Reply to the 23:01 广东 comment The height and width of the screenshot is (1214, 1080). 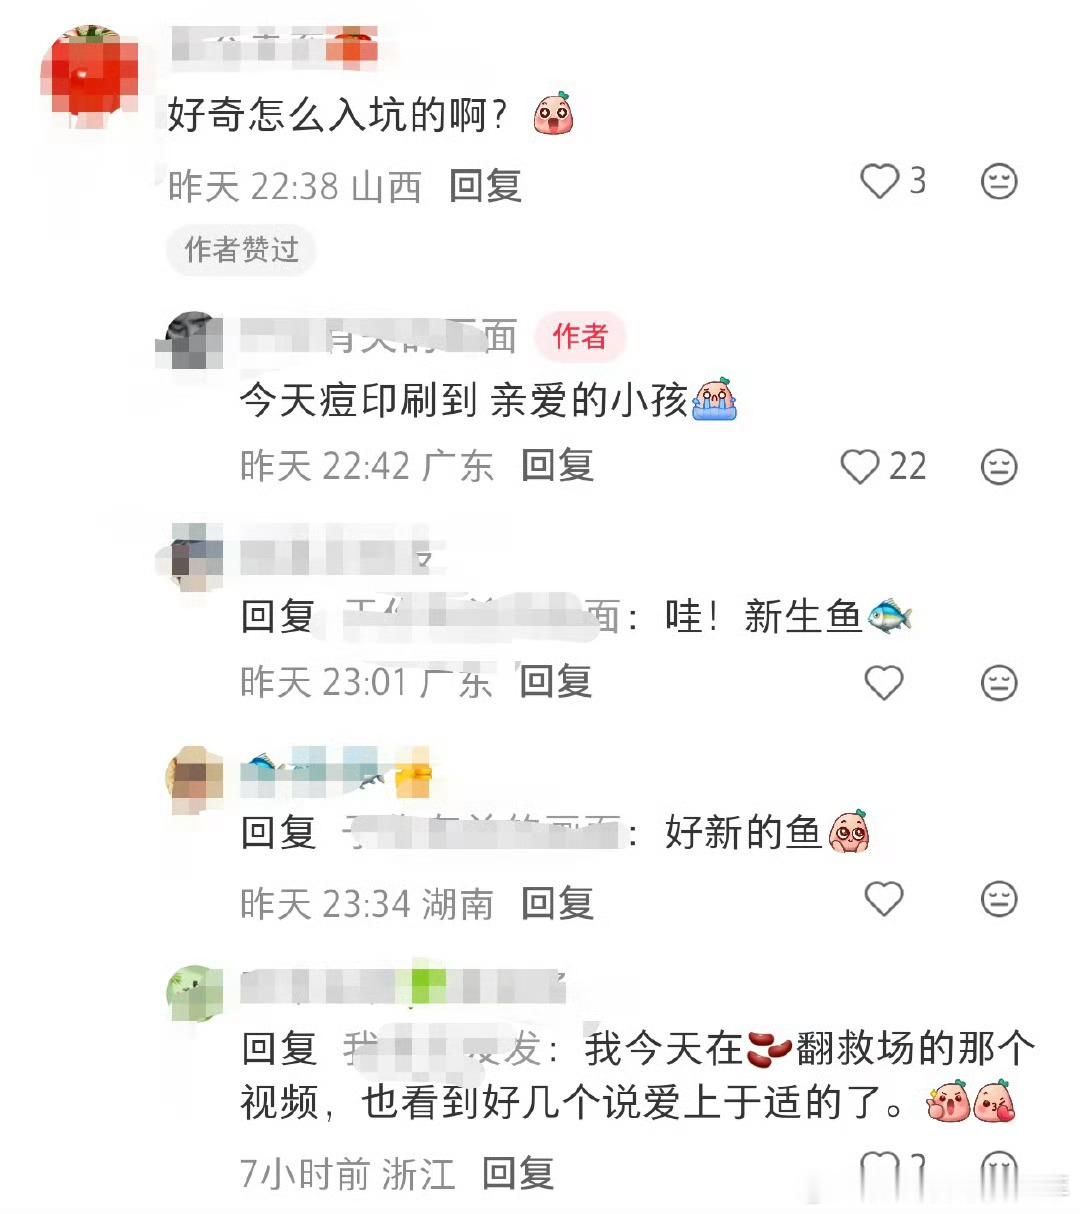[x=556, y=682]
